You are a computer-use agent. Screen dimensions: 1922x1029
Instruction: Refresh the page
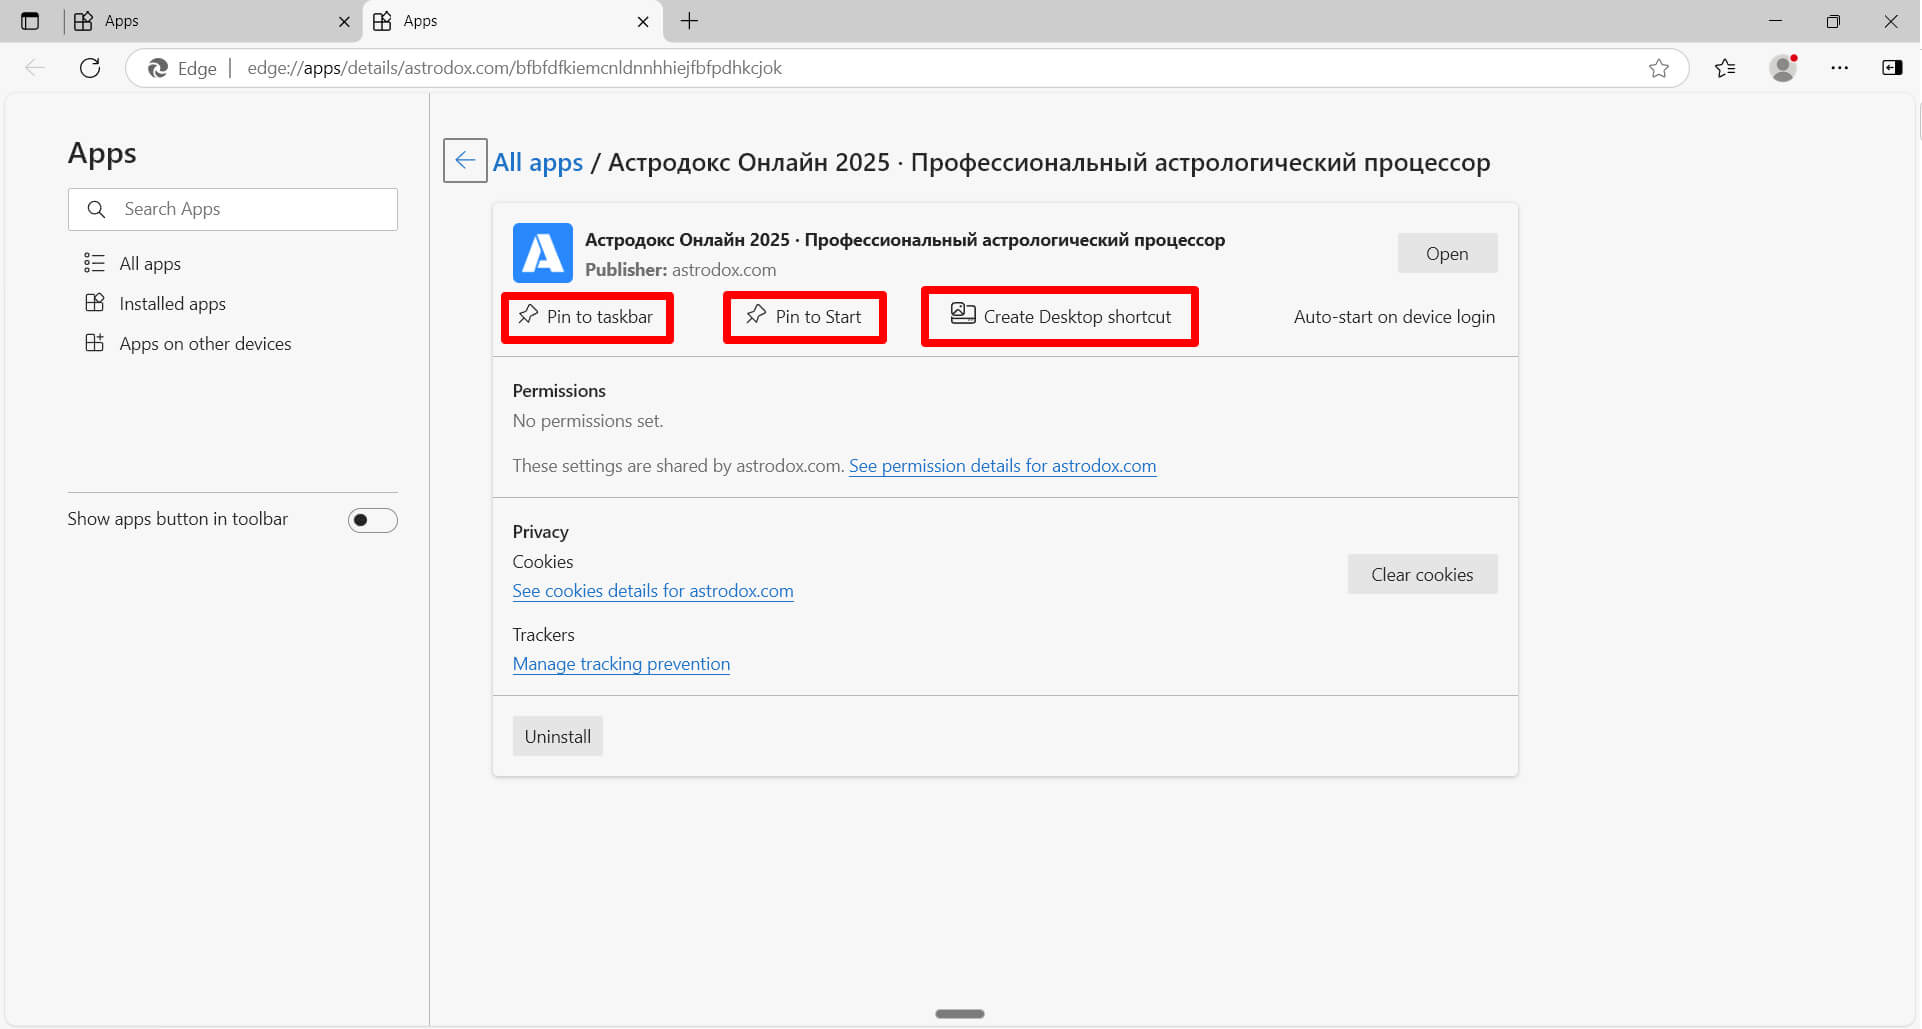(90, 68)
